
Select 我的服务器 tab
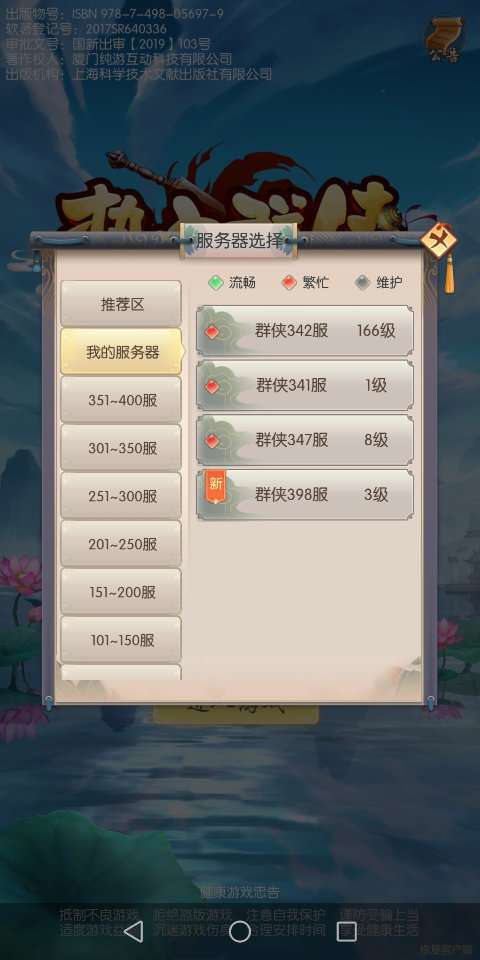pyautogui.click(x=122, y=352)
